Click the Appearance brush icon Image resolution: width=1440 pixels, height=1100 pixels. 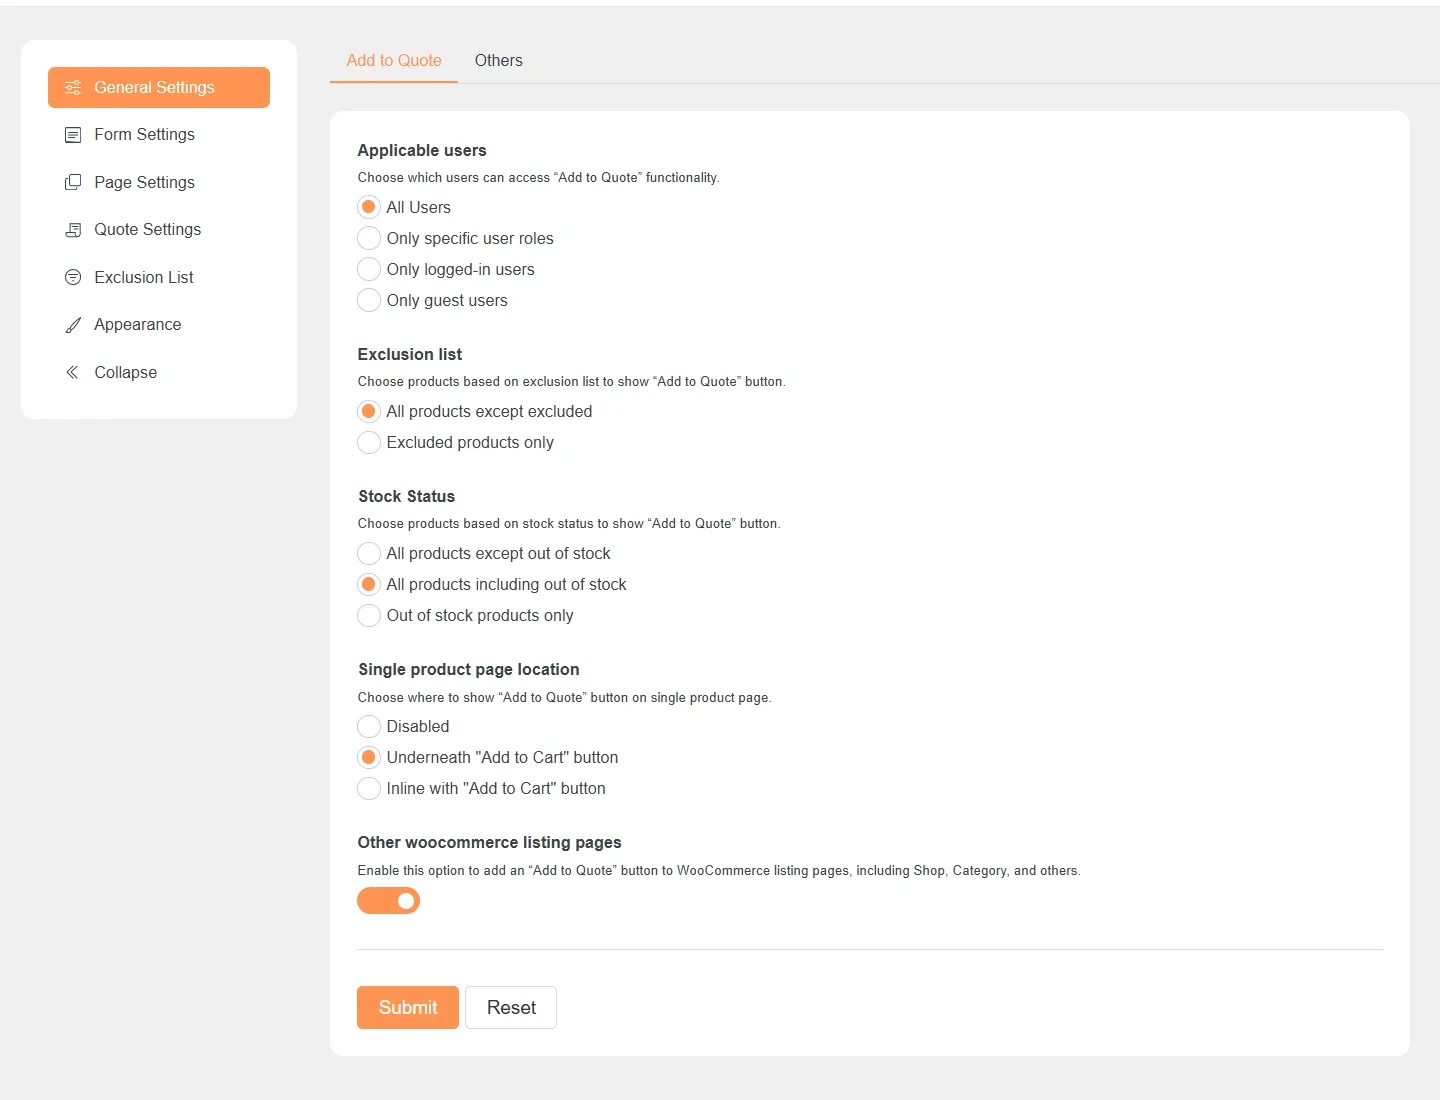tap(73, 325)
